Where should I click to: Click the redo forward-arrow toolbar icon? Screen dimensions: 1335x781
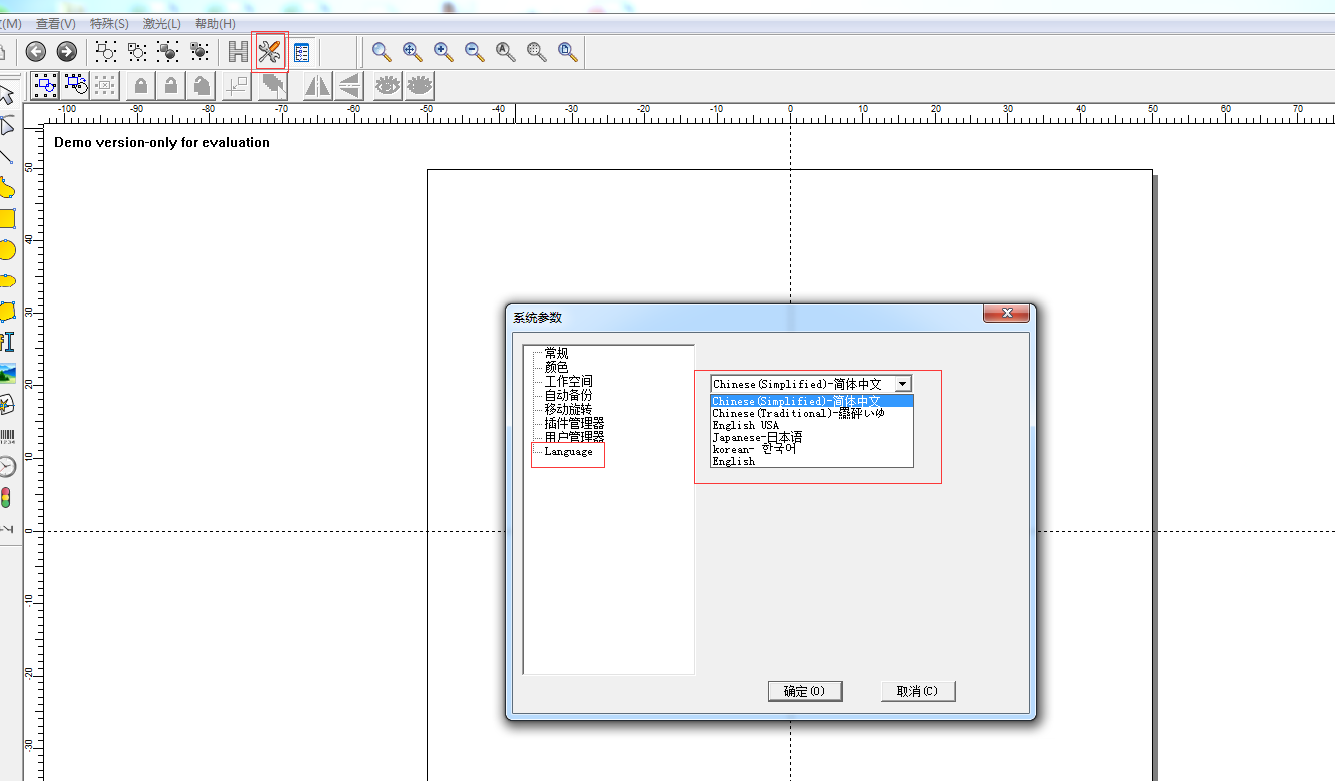coord(67,52)
